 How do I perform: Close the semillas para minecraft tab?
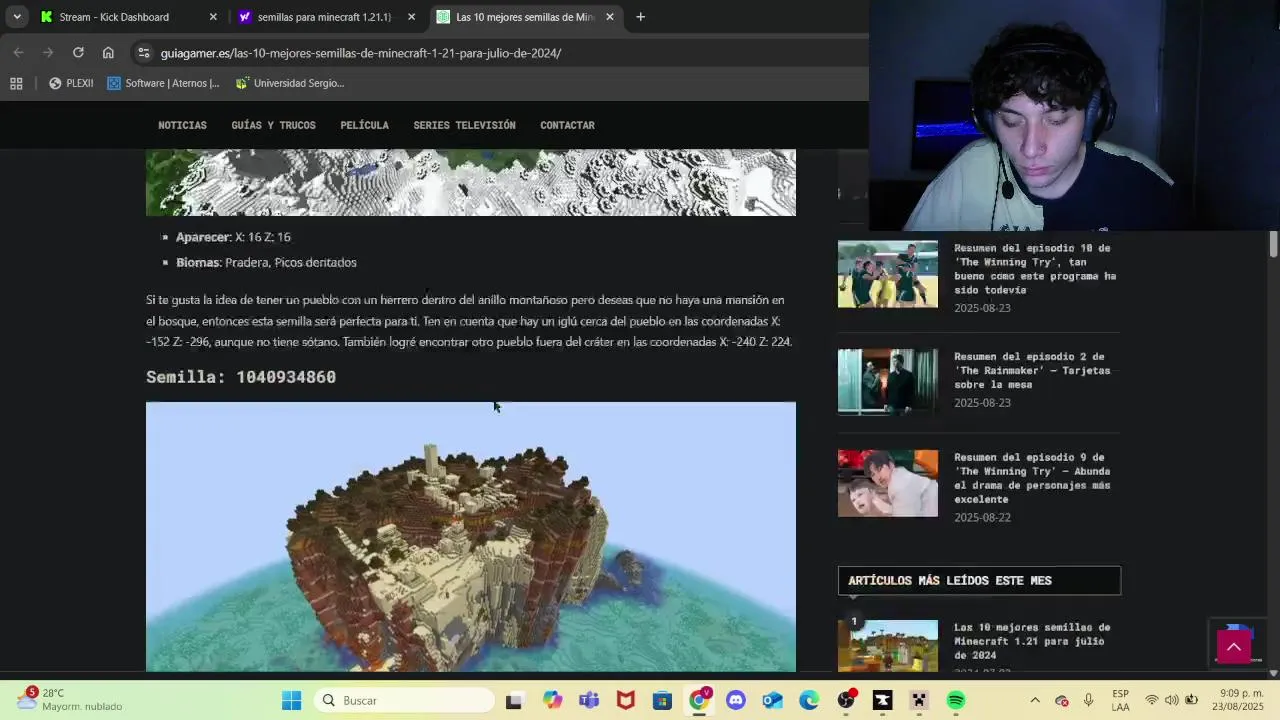(411, 17)
